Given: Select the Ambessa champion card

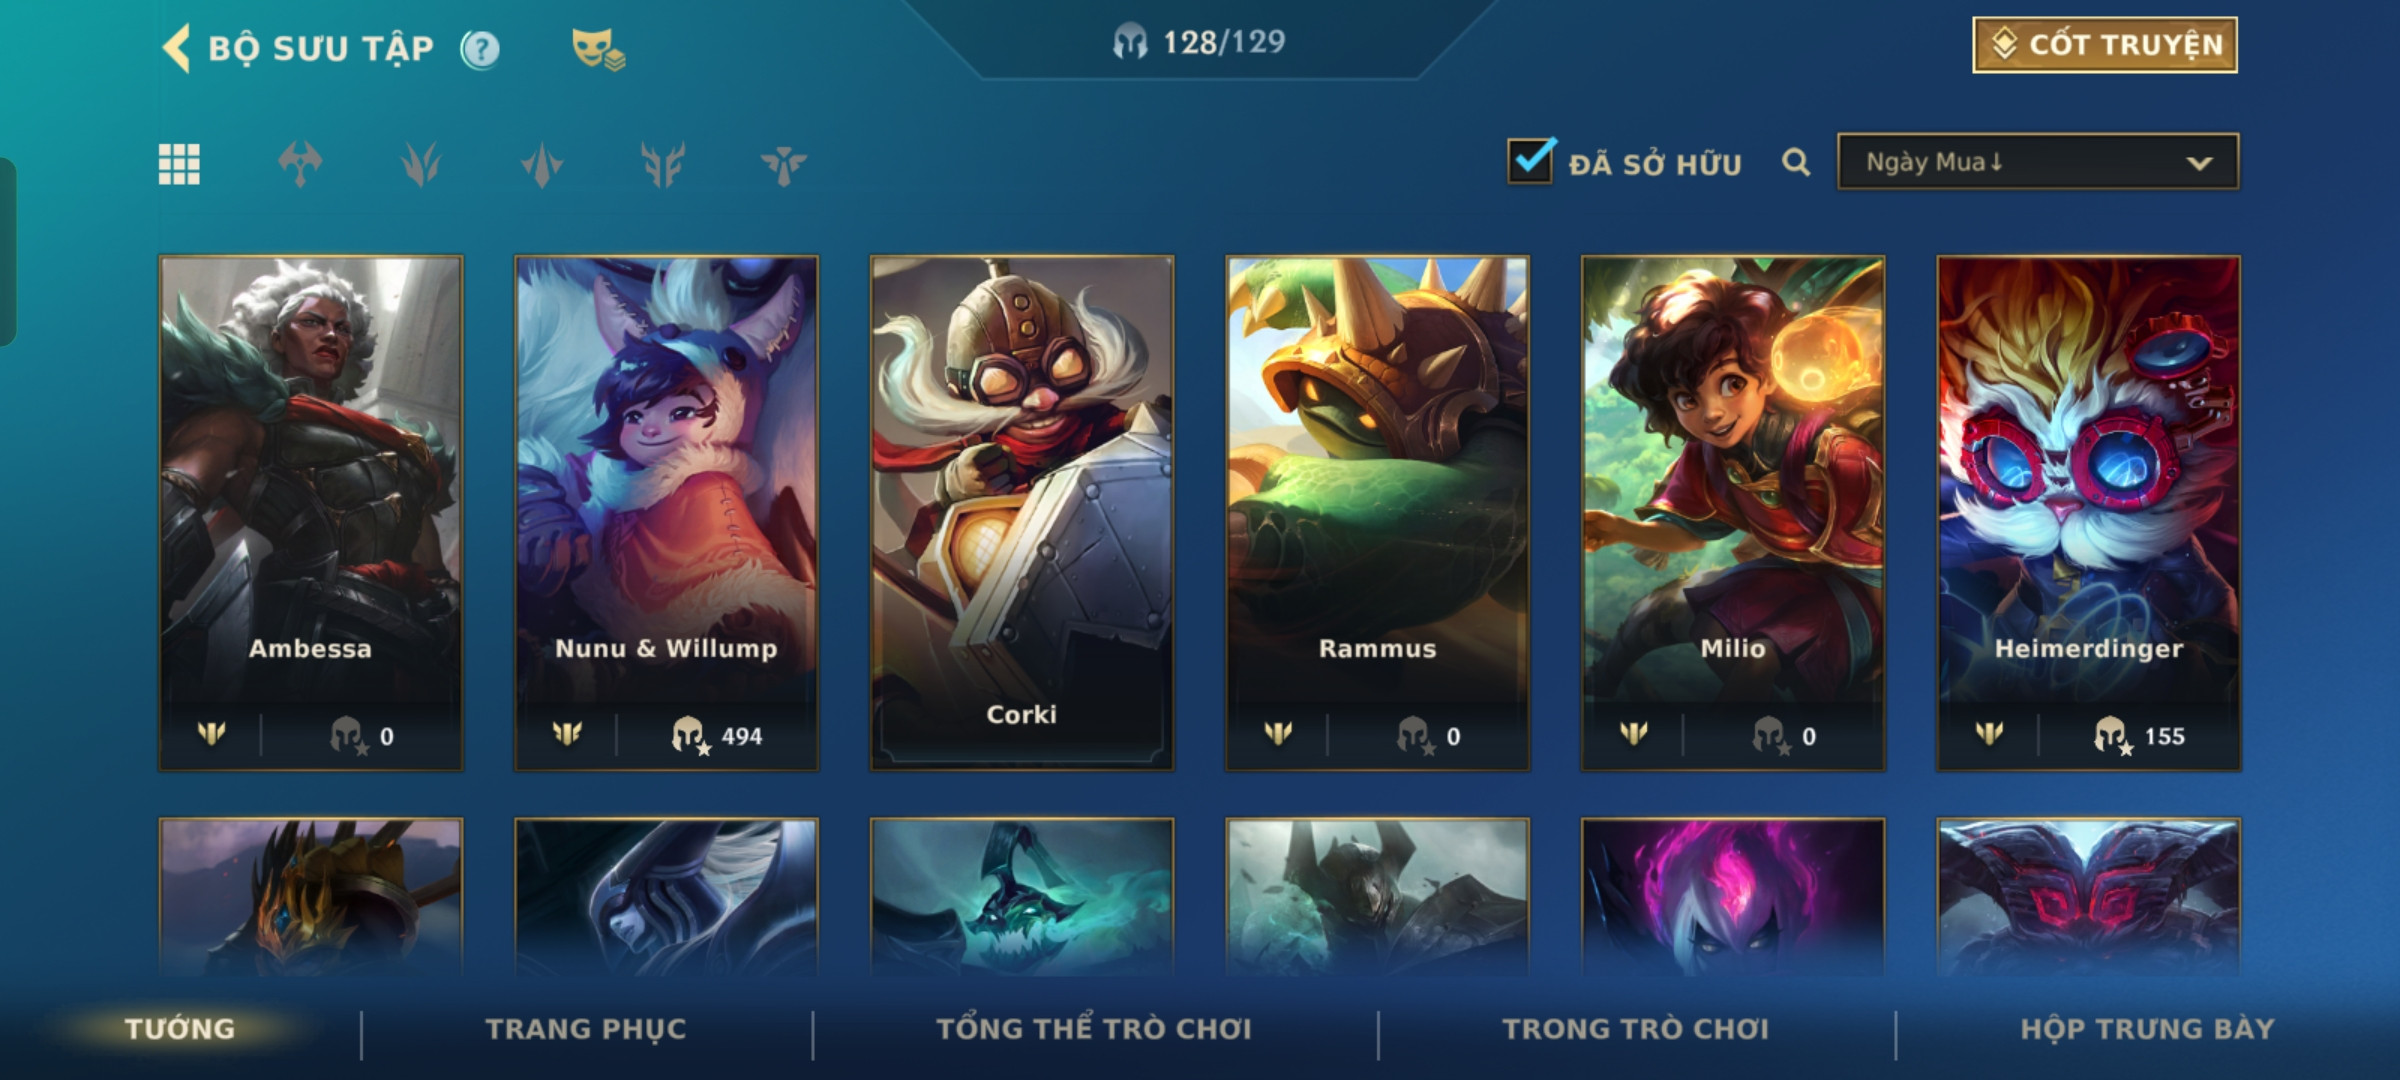Looking at the screenshot, I should click(x=311, y=513).
